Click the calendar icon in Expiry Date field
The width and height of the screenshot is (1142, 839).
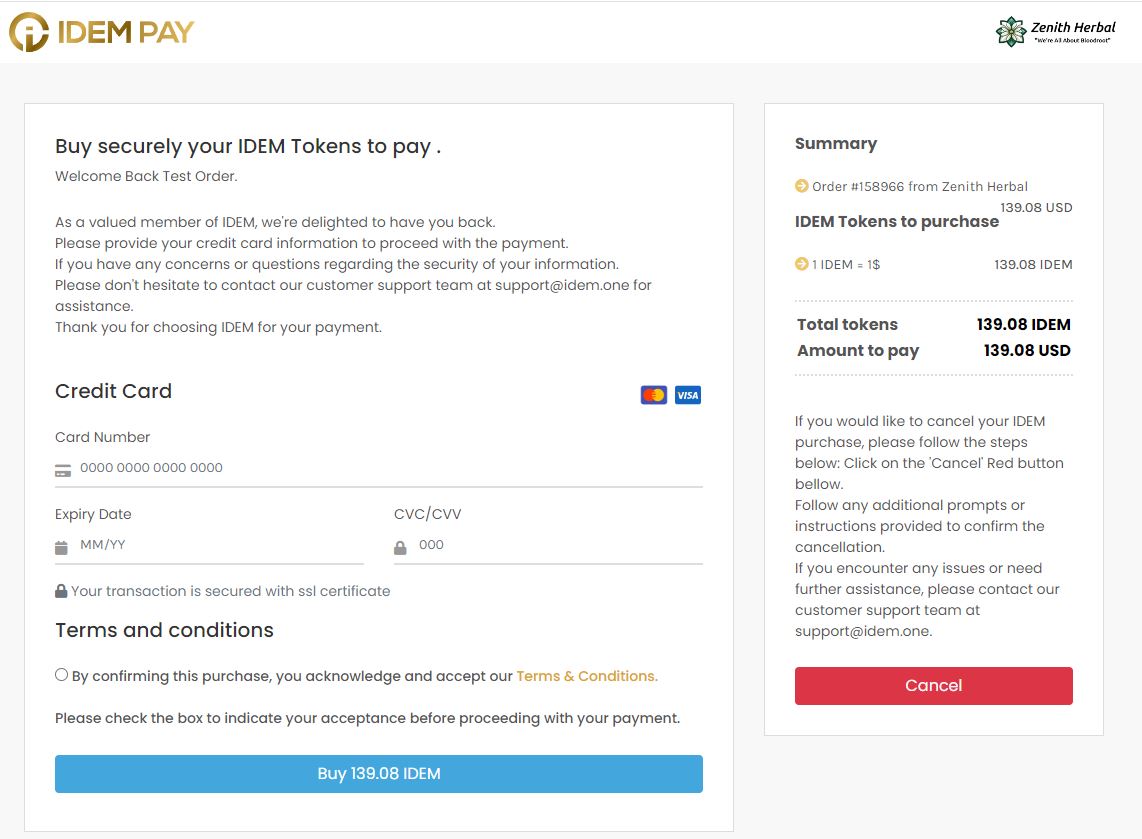[x=62, y=547]
